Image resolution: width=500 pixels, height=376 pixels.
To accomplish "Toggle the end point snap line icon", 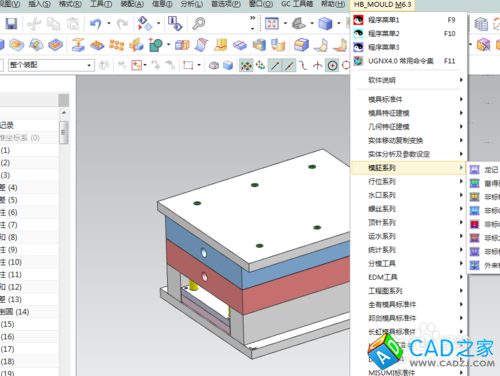I will point(275,65).
